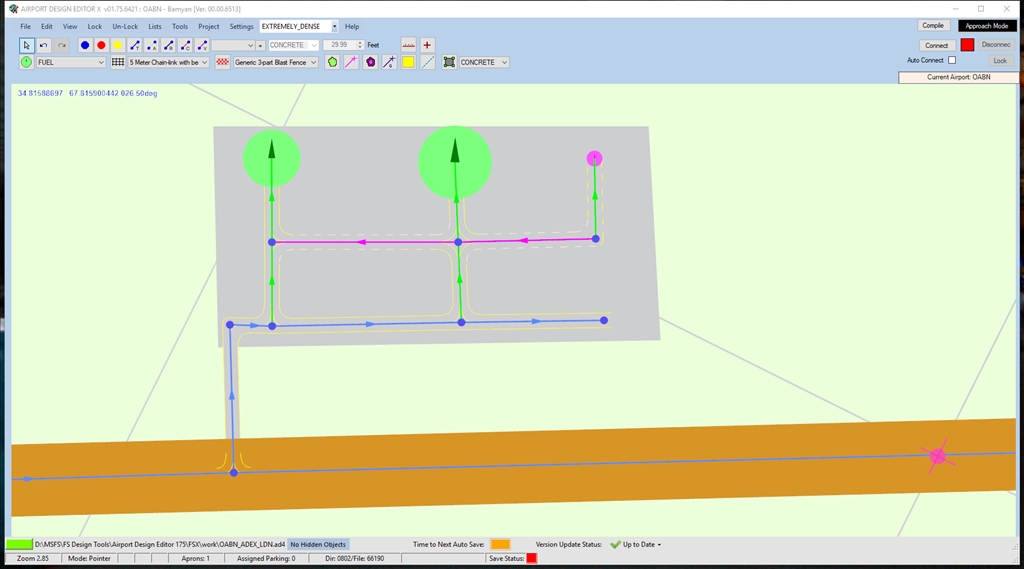Open the FUEL dropdown
The image size is (1024, 569).
[x=71, y=62]
